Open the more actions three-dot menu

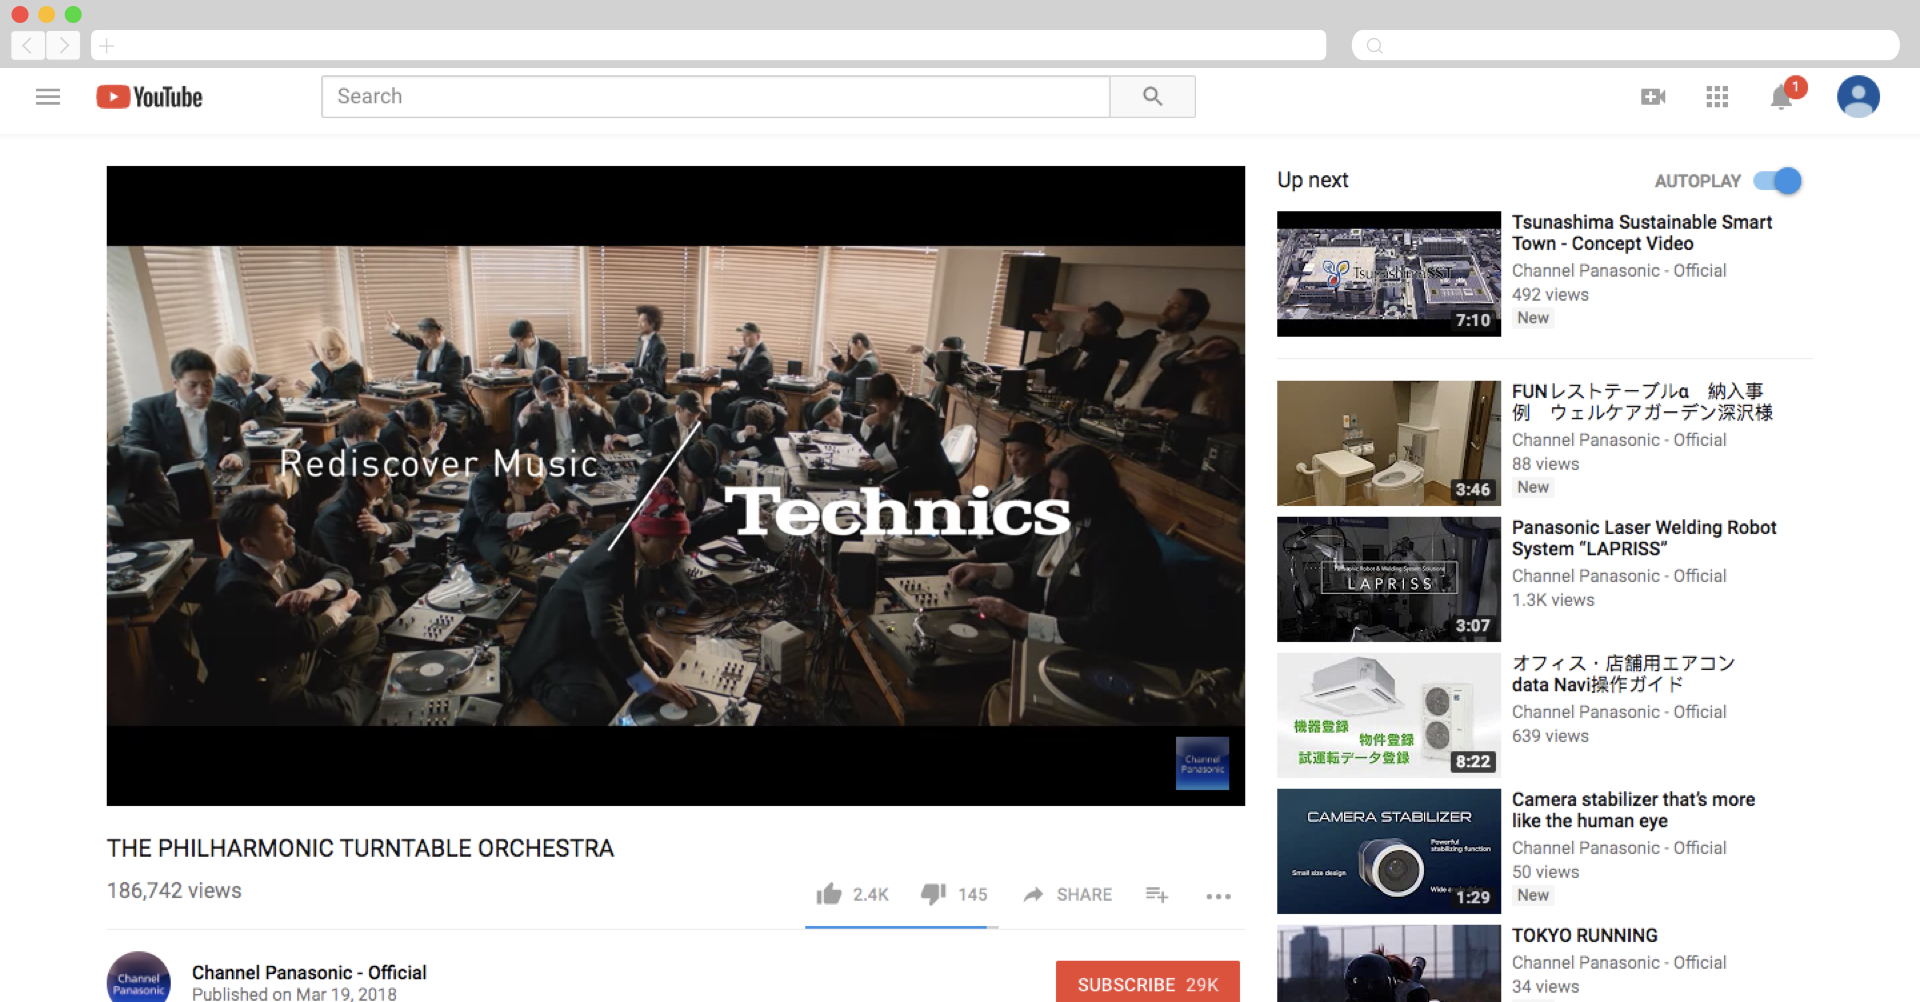coord(1218,897)
